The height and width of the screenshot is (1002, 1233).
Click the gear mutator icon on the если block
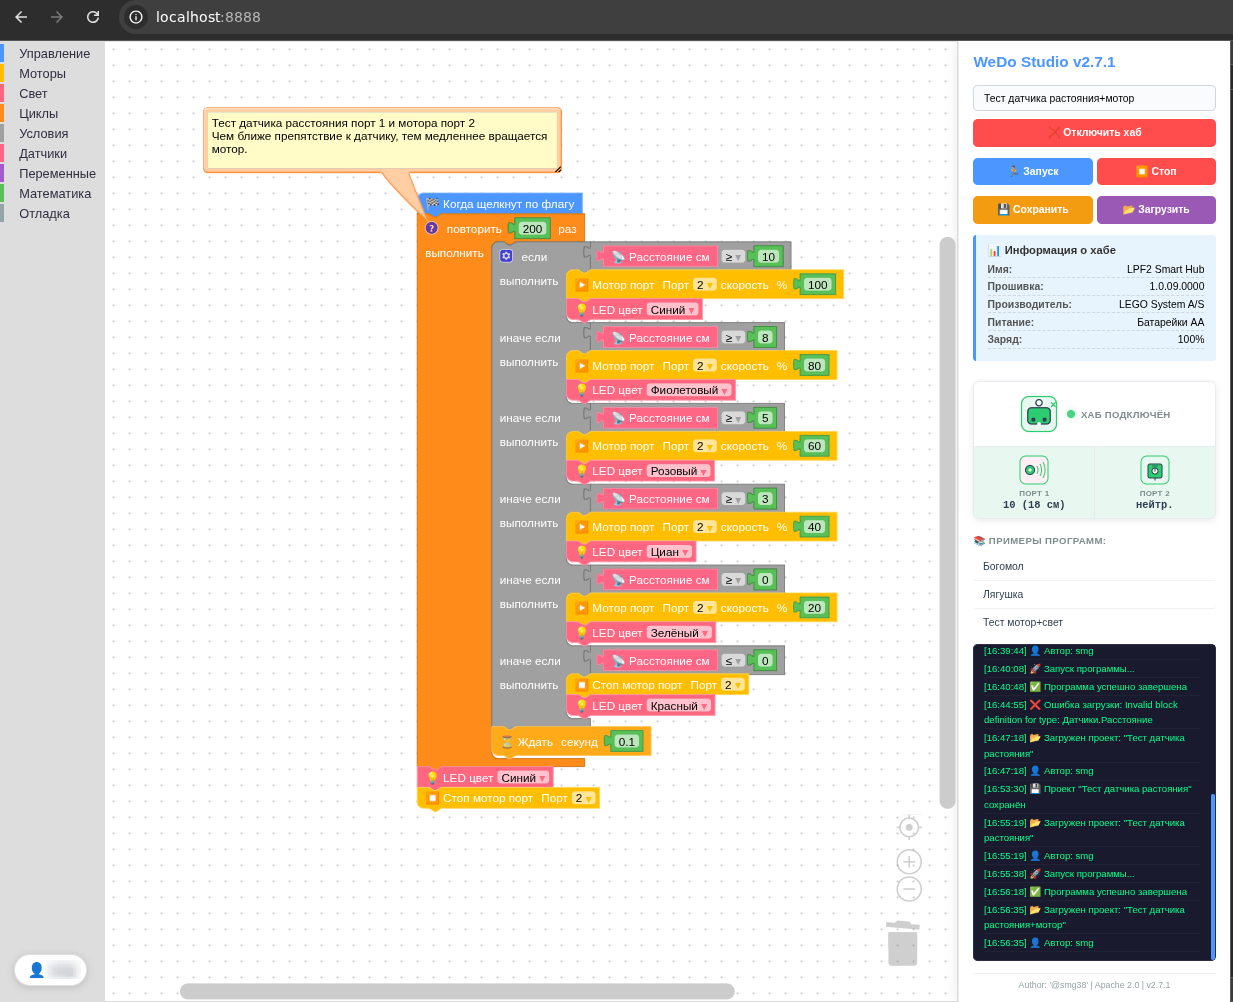(506, 256)
